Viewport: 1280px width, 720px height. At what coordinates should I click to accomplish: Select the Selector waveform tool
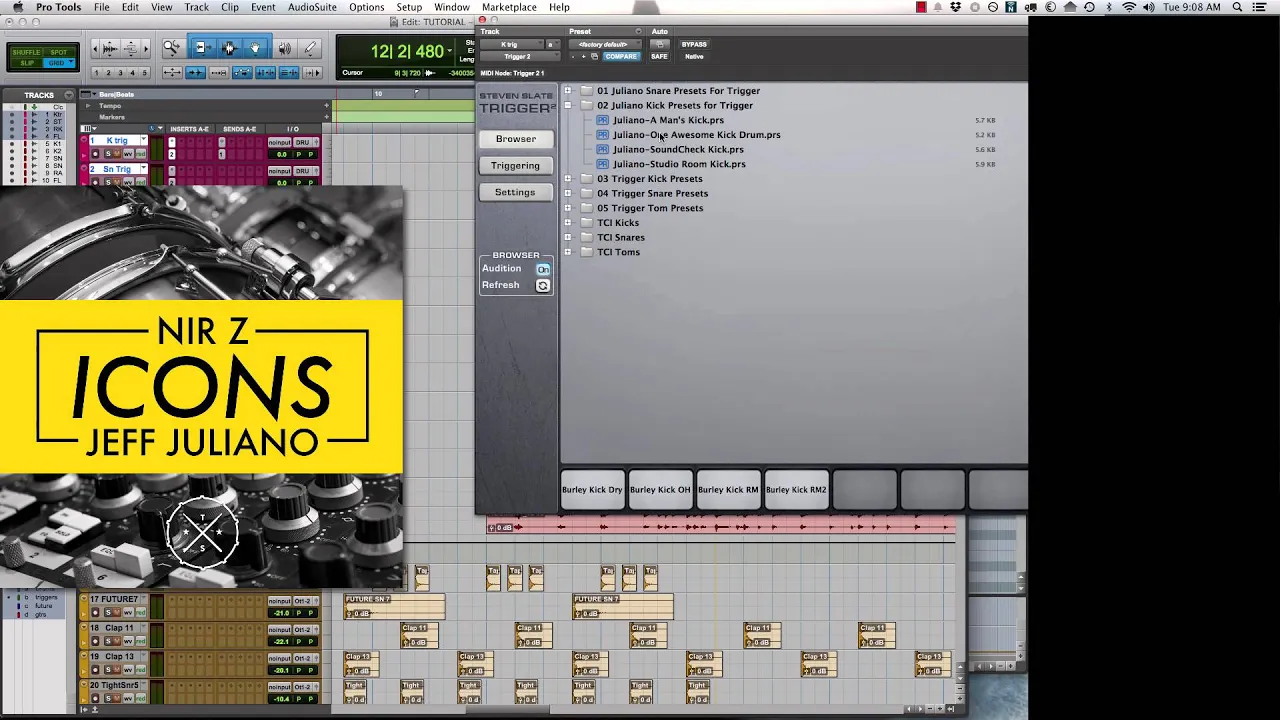point(230,48)
